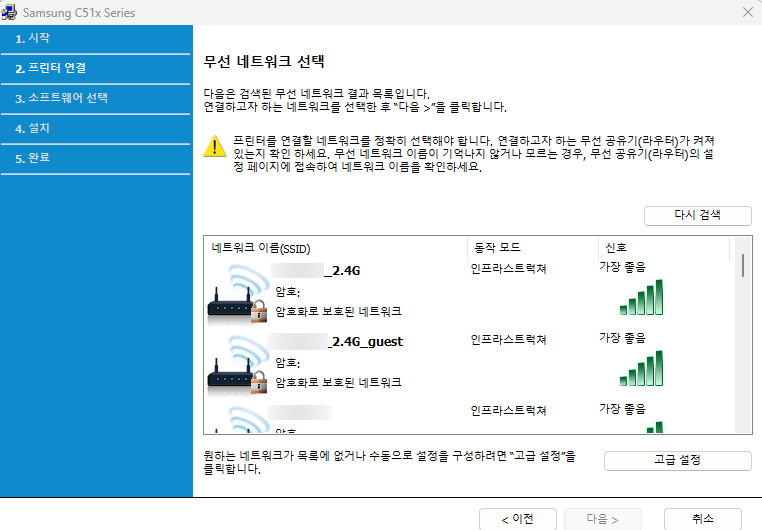The image size is (762, 530).
Task: Click the signal bars of _2.4G network
Action: (641, 297)
